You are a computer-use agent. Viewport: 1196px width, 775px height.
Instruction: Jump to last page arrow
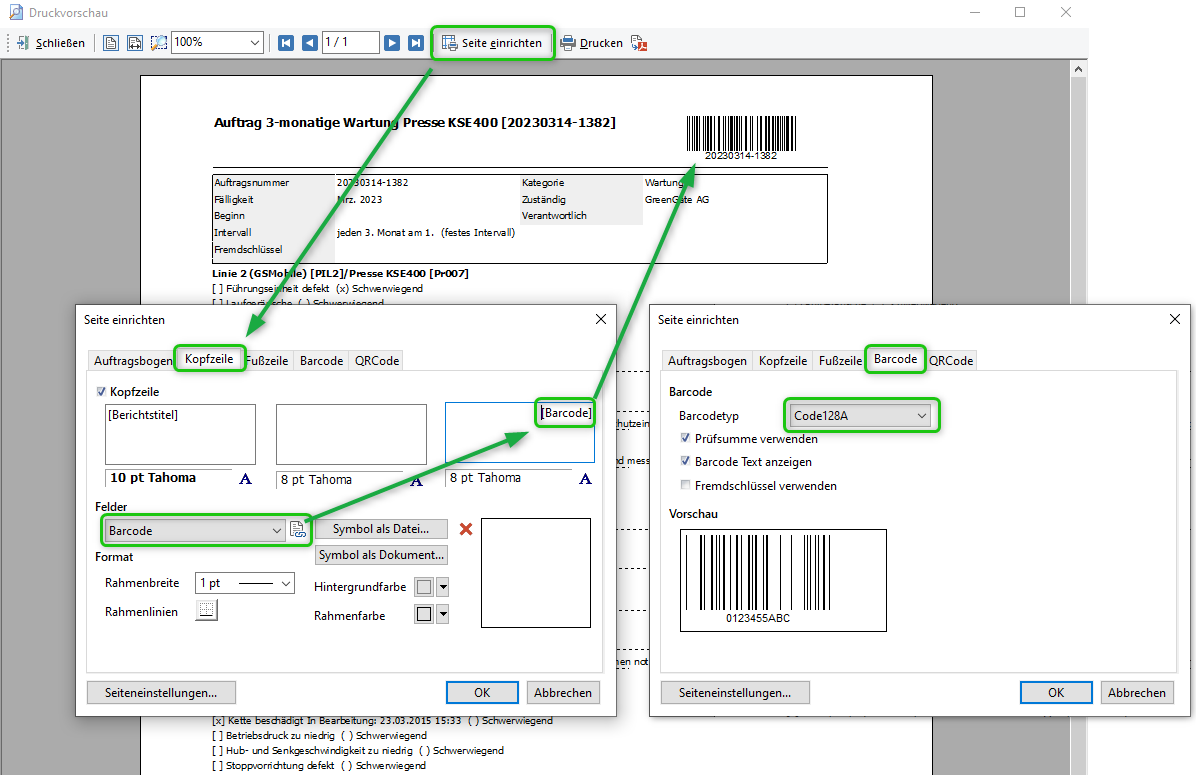[x=416, y=43]
